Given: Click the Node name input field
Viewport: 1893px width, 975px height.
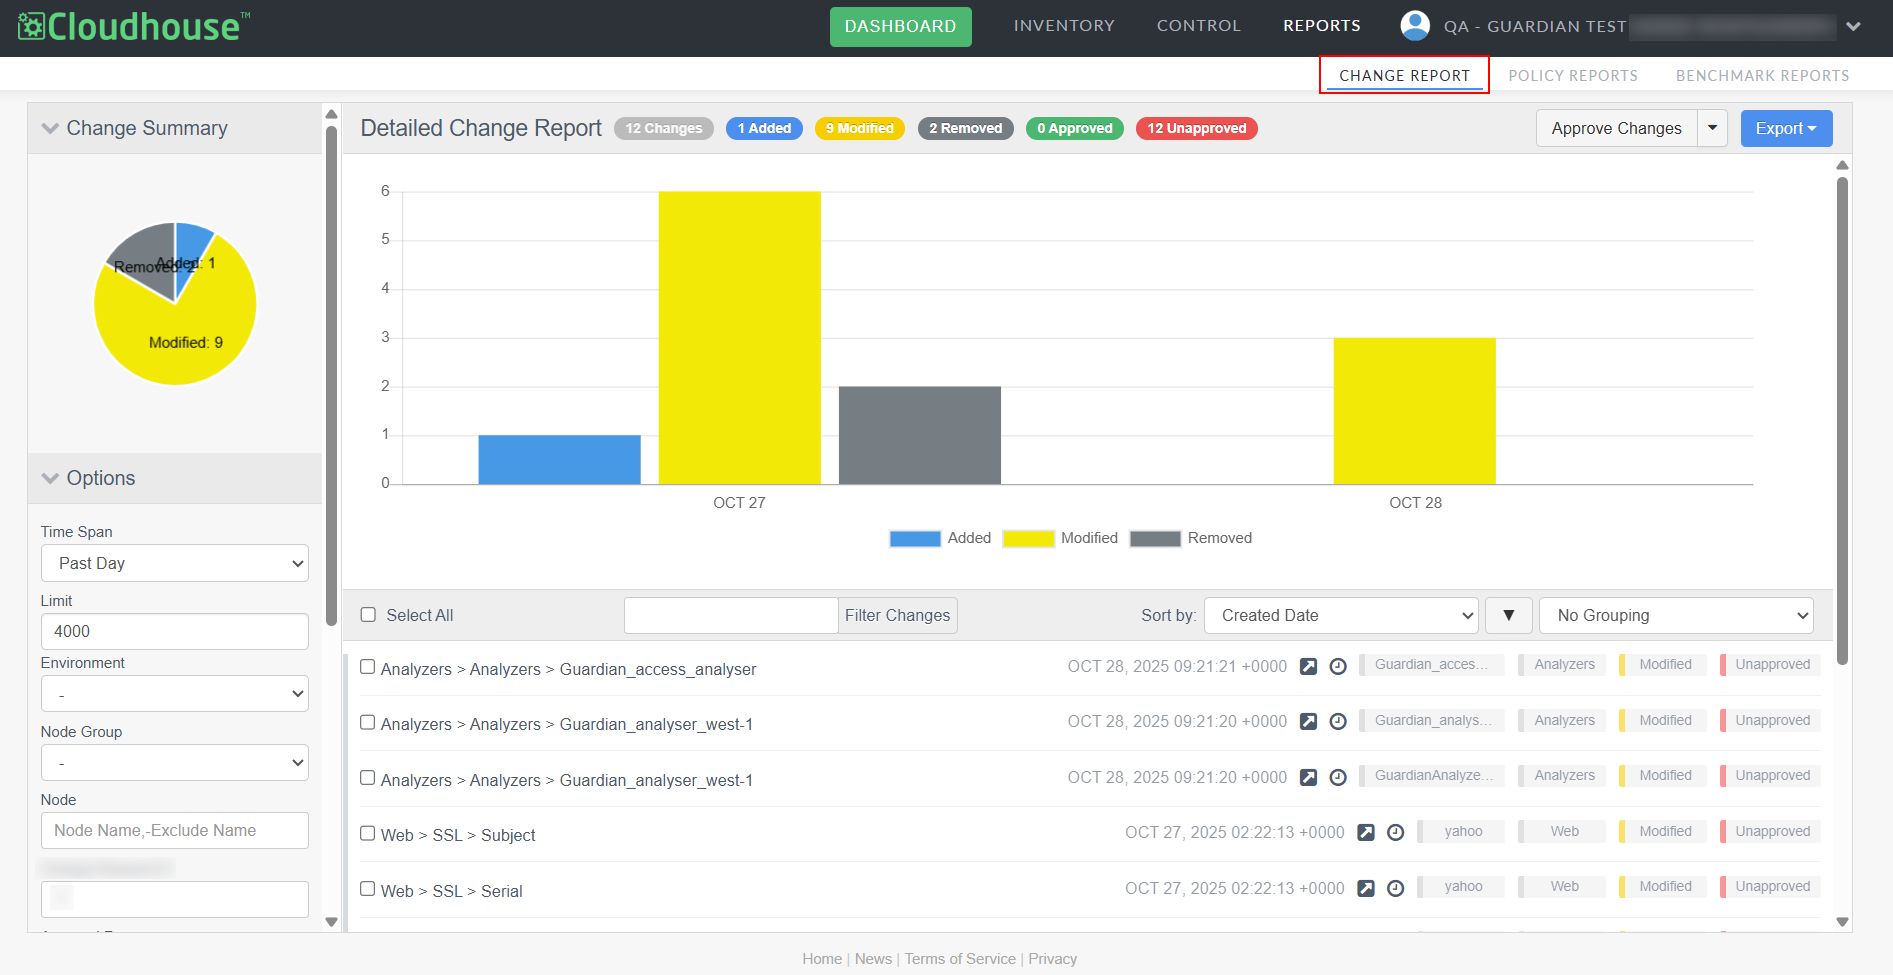Looking at the screenshot, I should coord(175,830).
